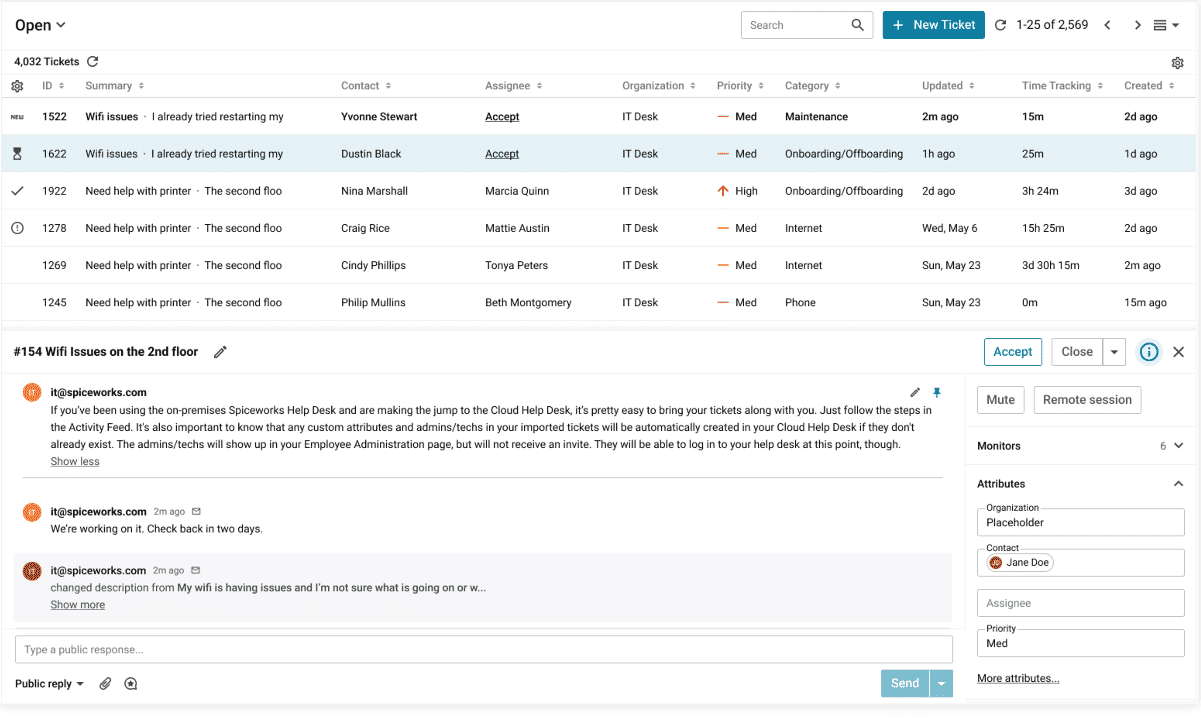
Task: Unpin the pinned comment
Action: click(x=937, y=393)
